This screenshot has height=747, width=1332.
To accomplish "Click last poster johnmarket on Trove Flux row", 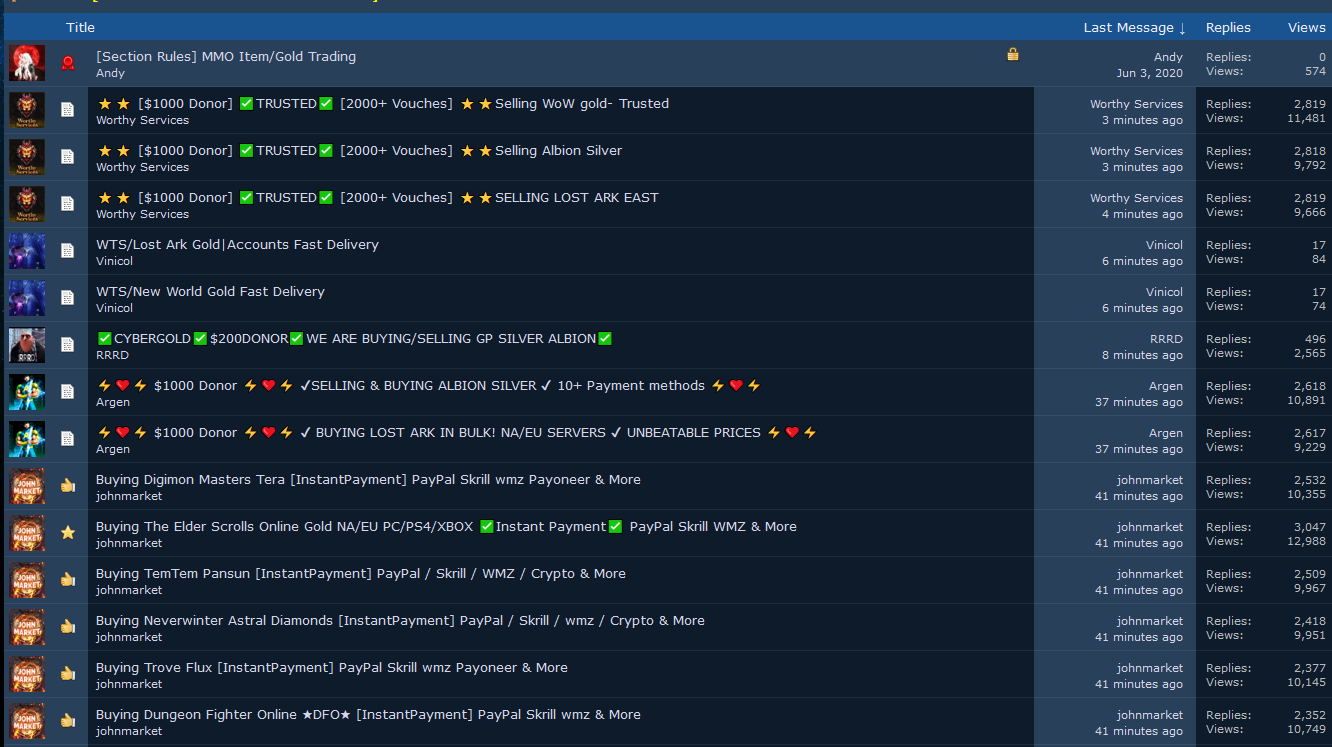I will (1150, 668).
